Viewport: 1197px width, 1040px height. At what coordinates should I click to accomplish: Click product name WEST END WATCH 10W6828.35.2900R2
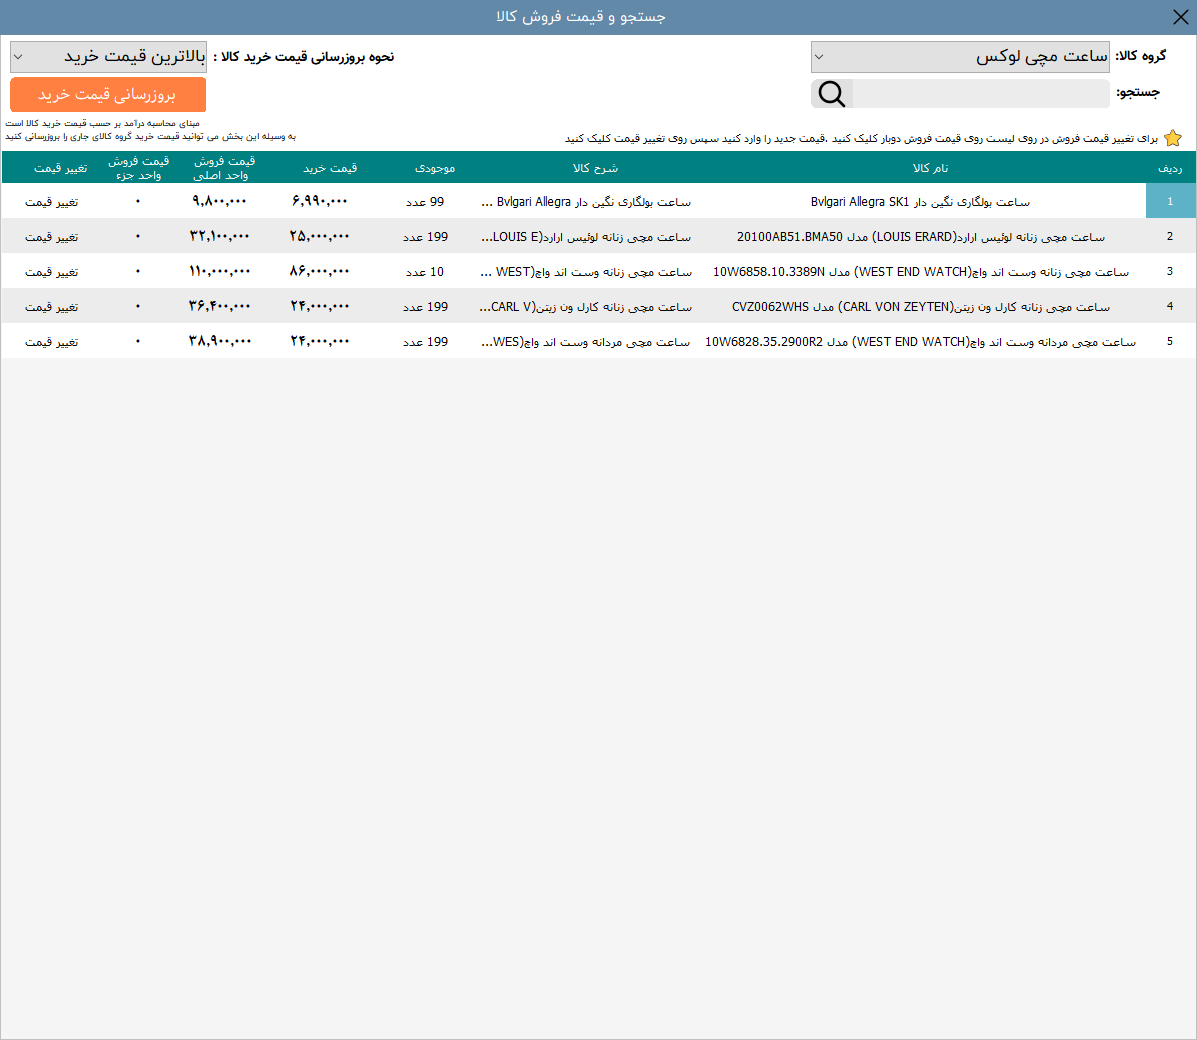920,342
